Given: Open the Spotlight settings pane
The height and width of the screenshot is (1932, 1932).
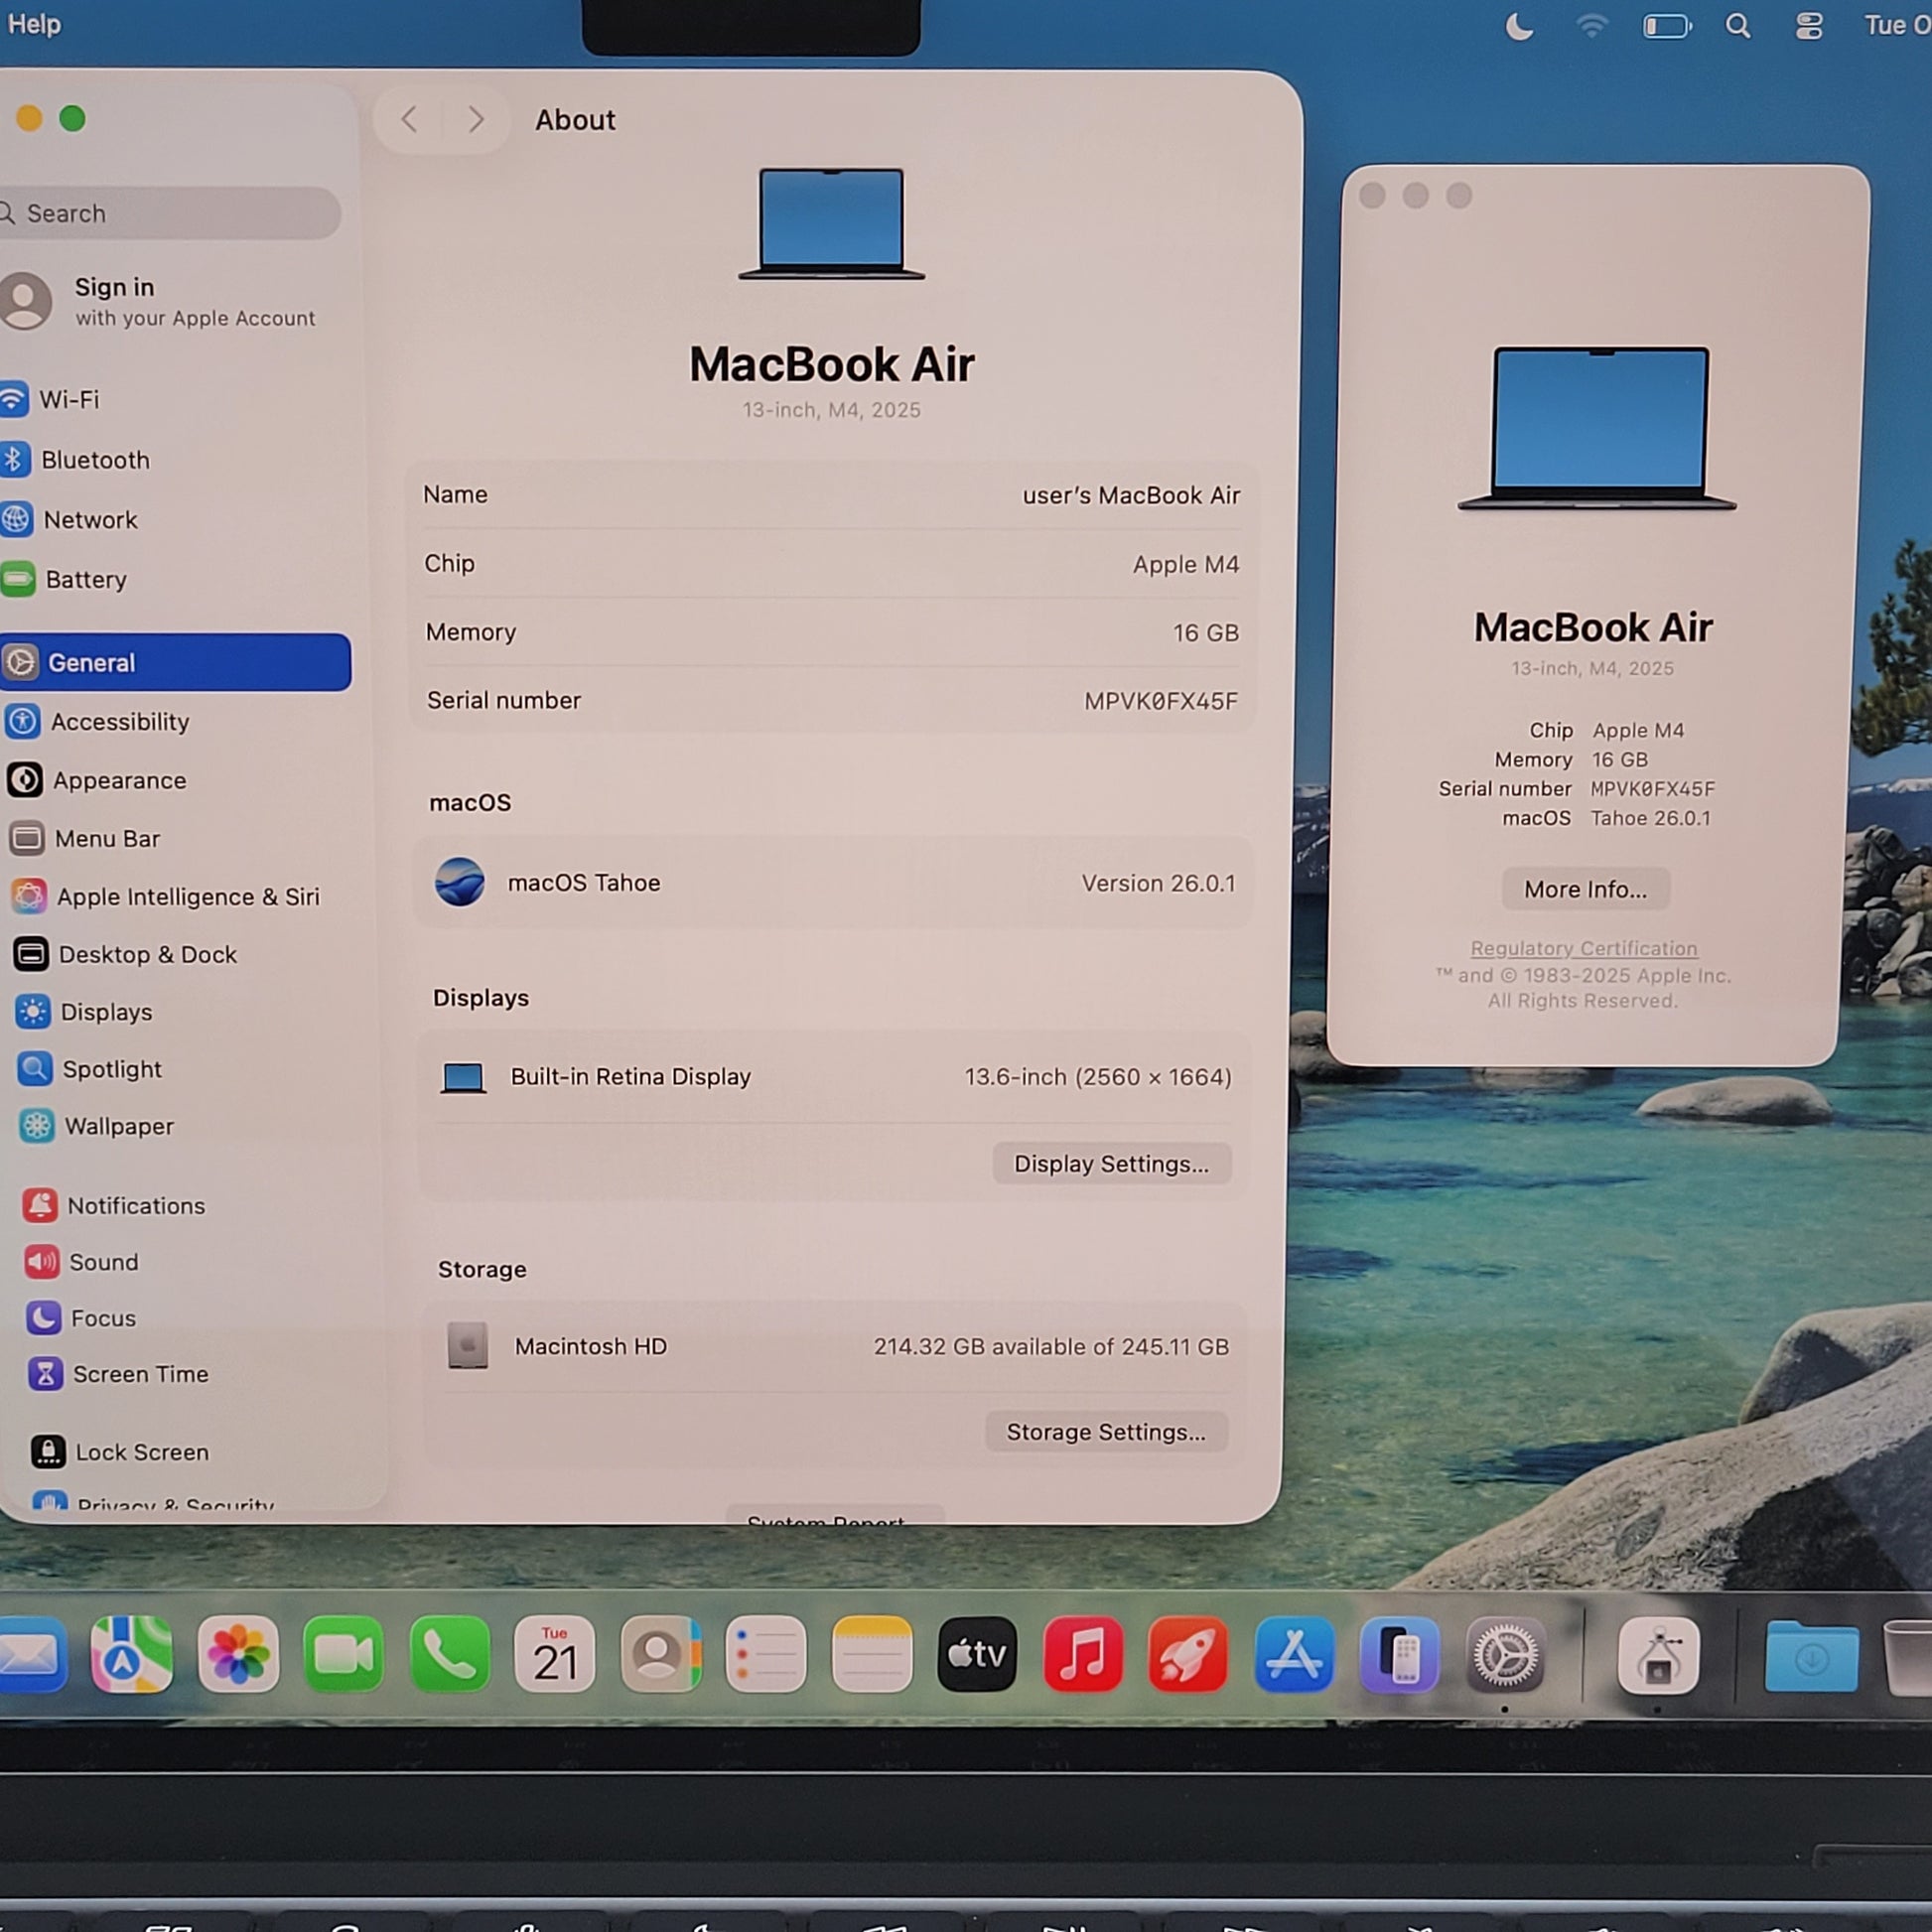Looking at the screenshot, I should 110,1069.
